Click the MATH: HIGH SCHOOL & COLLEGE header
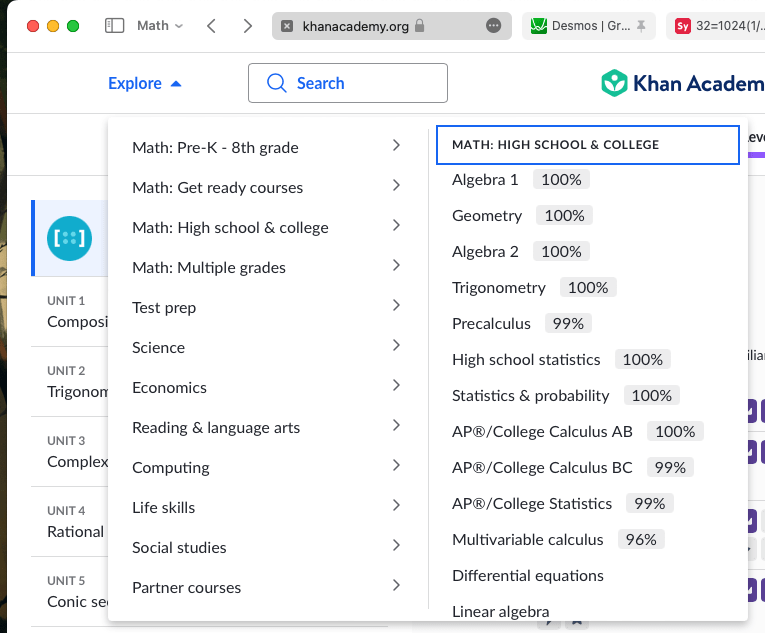 pos(588,145)
